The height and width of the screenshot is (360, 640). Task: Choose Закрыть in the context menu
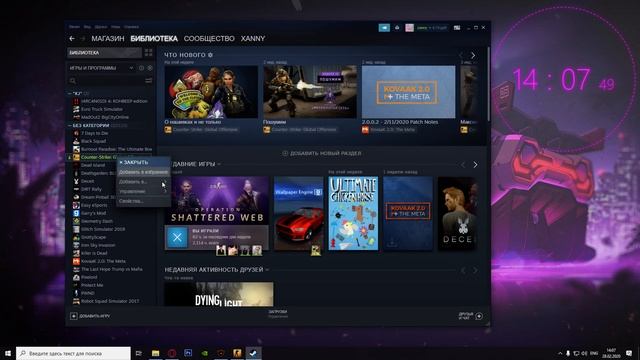(x=143, y=162)
